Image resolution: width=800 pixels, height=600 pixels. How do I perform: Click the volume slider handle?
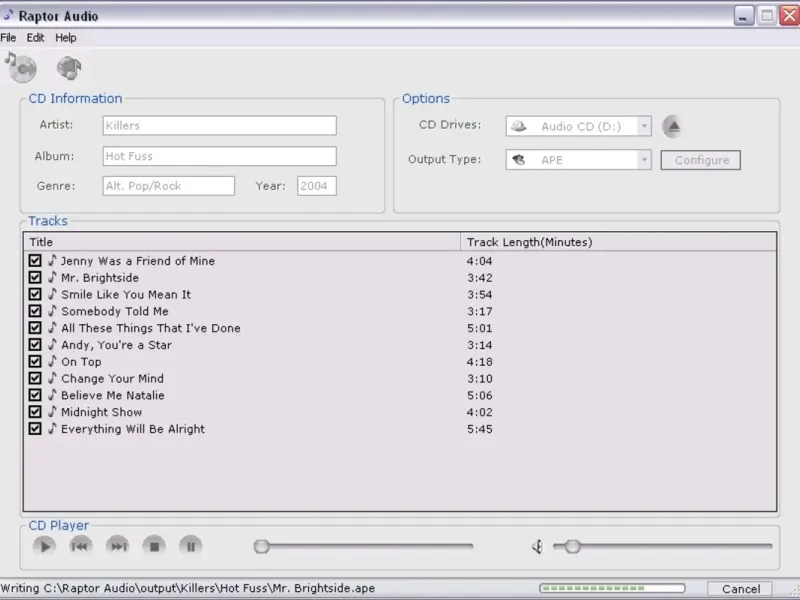tap(572, 546)
